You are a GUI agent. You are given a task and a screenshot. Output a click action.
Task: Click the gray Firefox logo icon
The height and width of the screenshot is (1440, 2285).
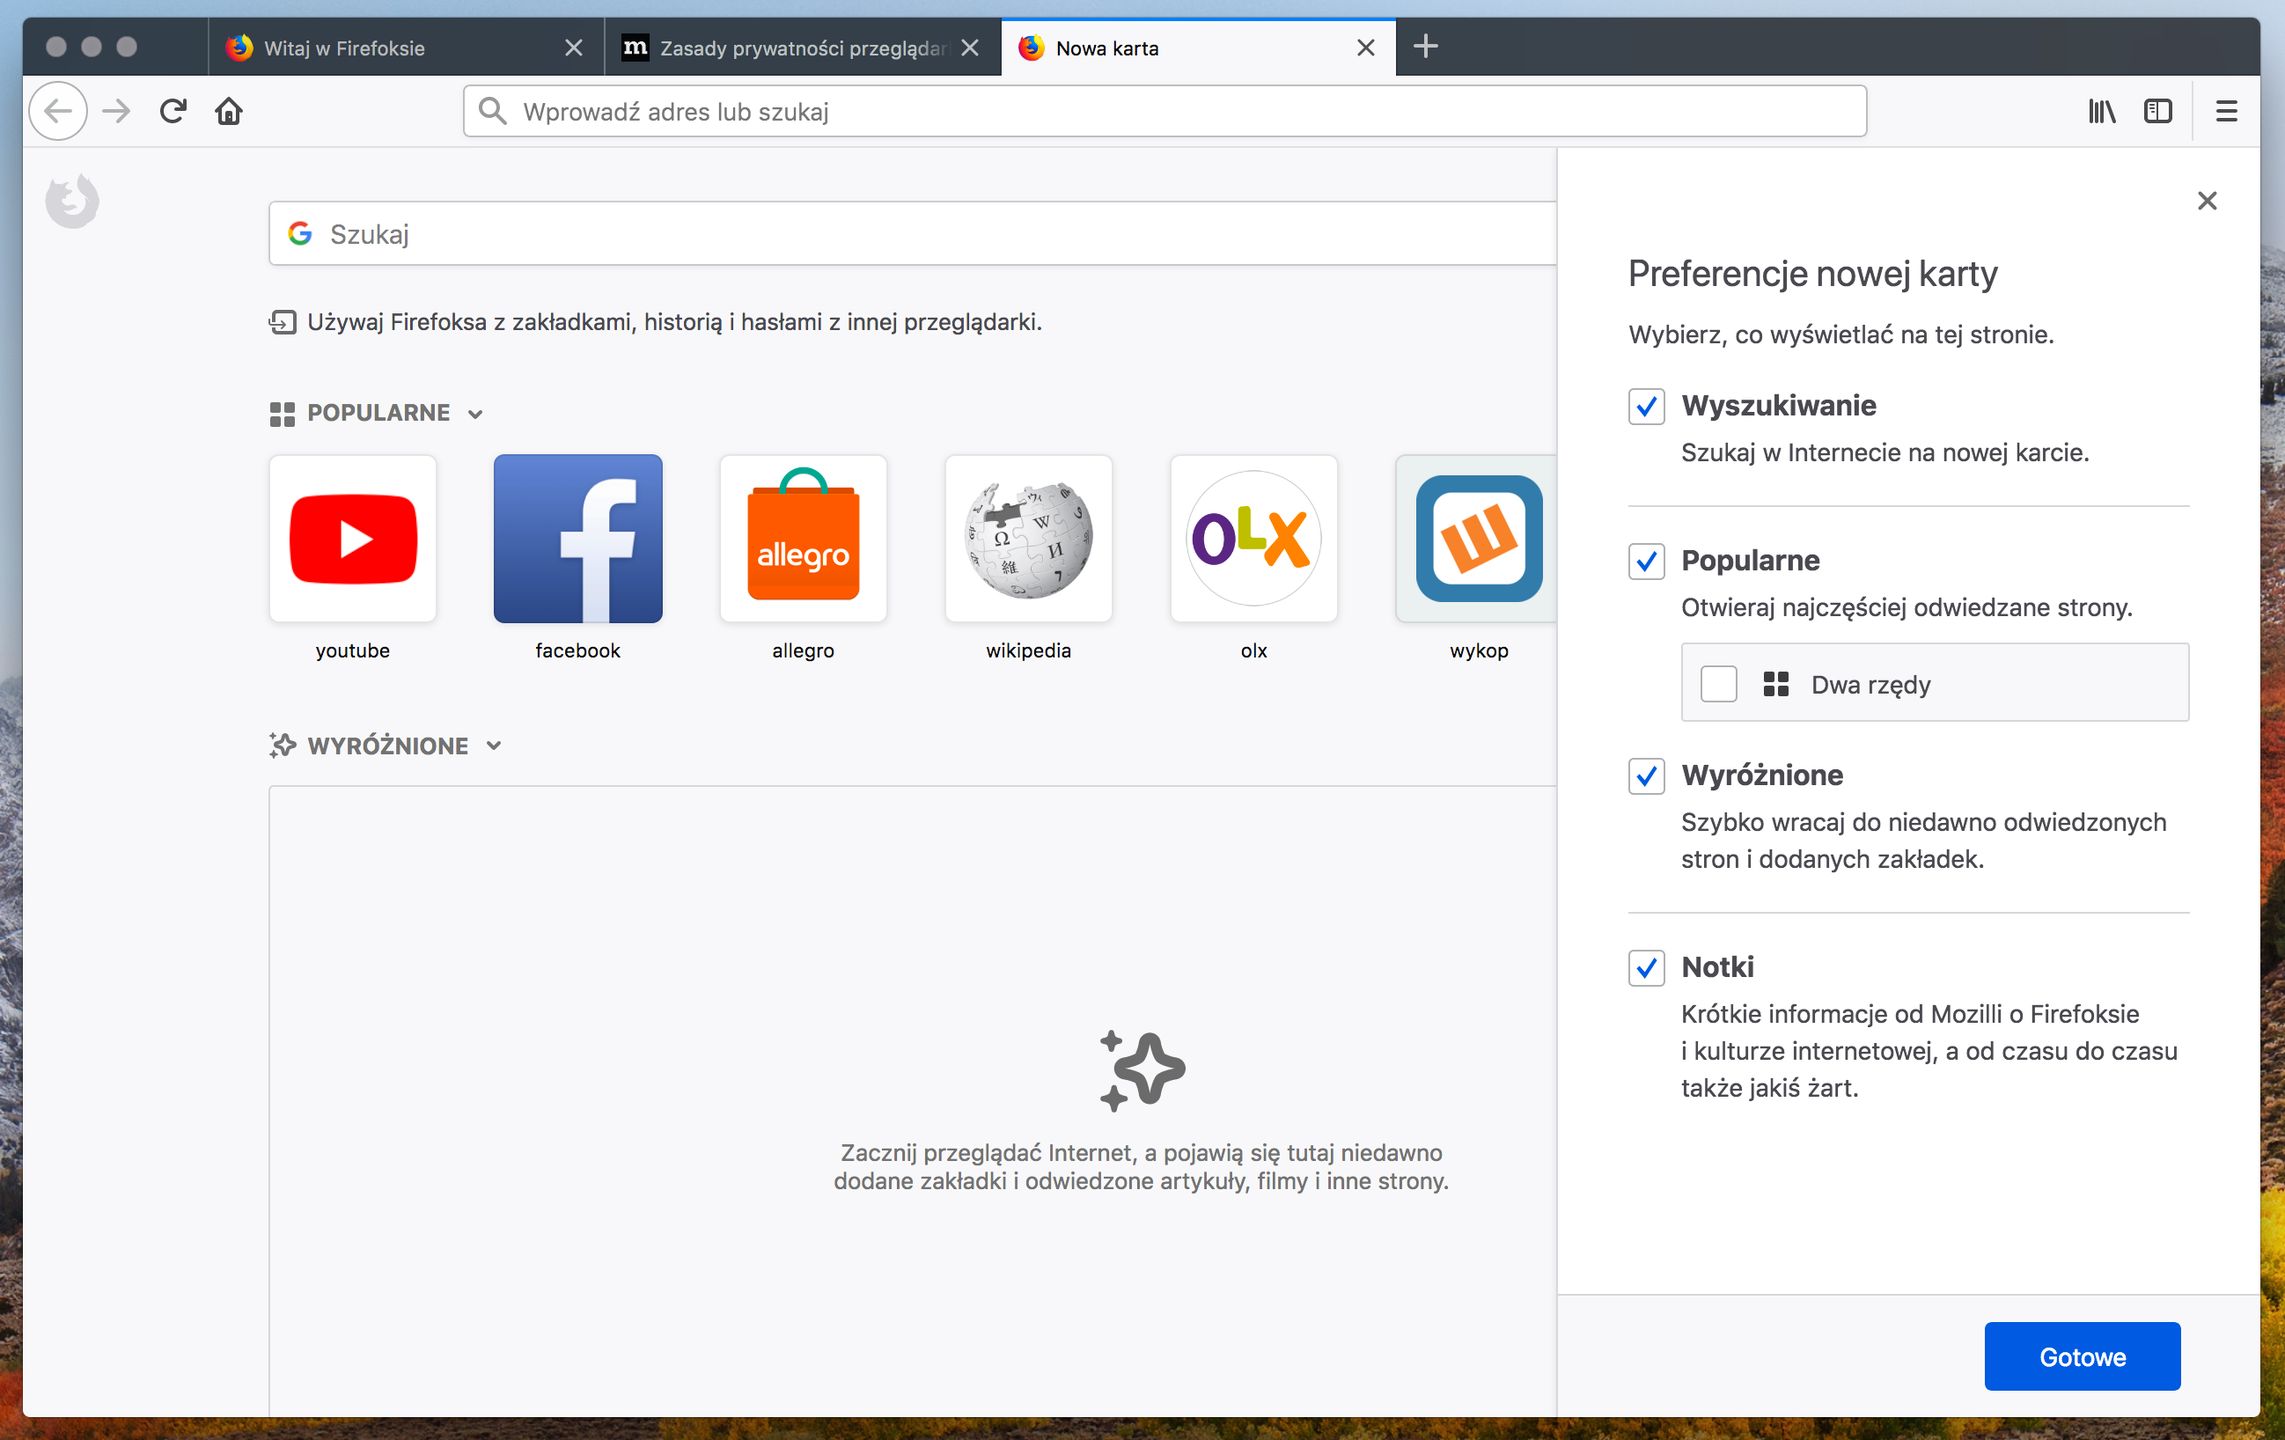[x=73, y=201]
